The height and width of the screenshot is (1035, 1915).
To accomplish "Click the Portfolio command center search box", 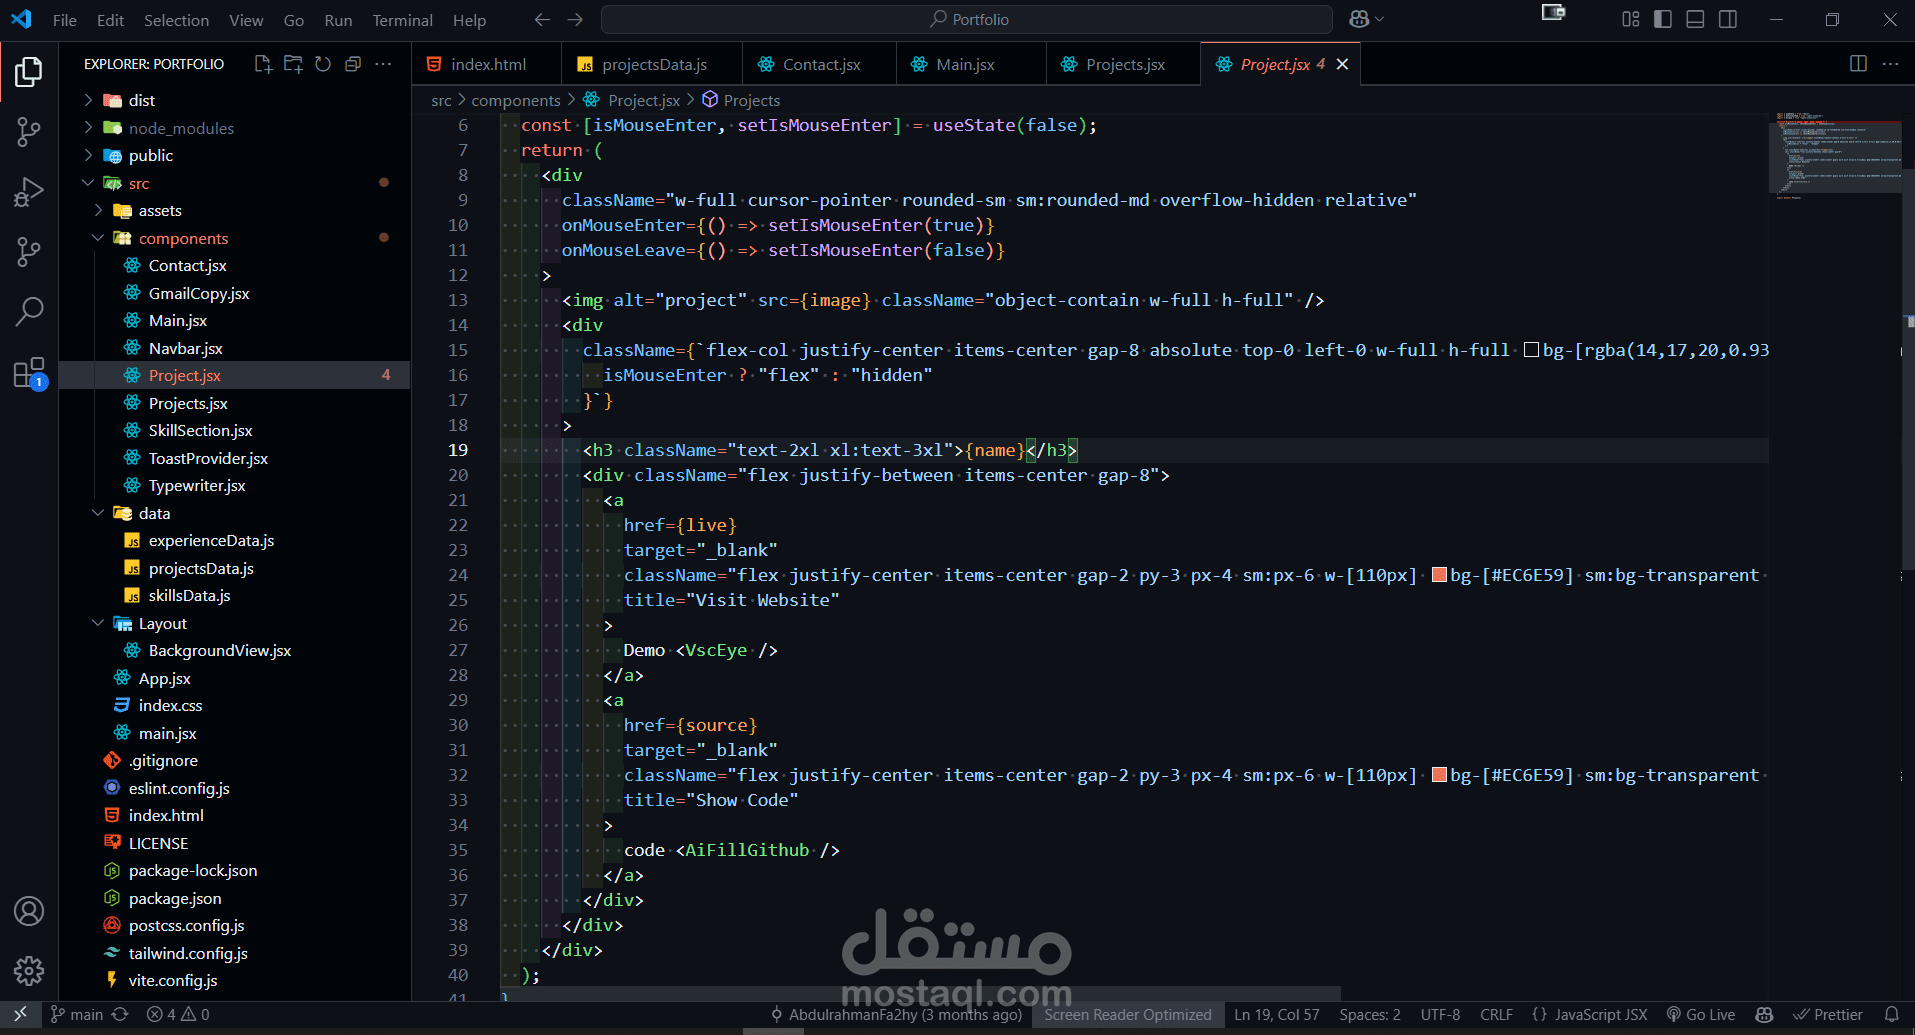I will 967,20.
